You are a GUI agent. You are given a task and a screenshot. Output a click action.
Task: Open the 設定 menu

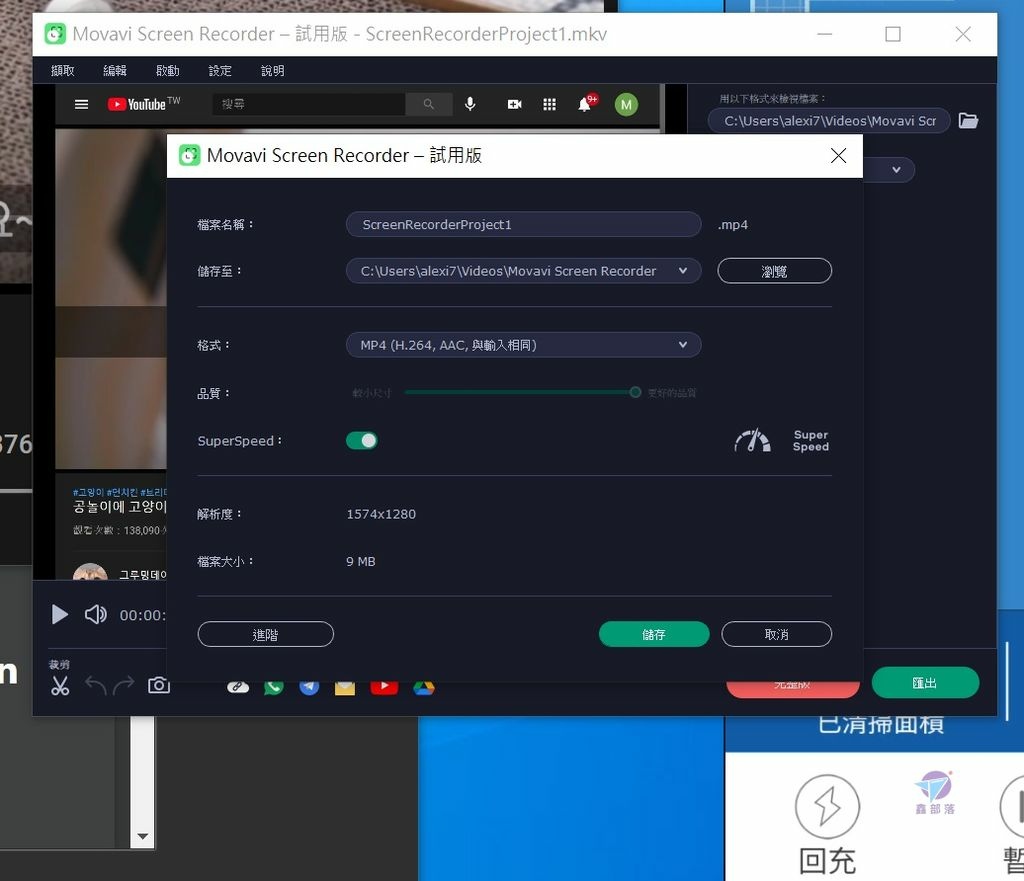click(220, 71)
